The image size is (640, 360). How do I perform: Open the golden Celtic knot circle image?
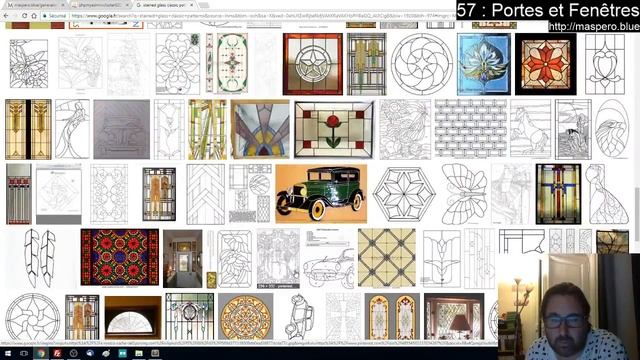pyautogui.click(x=245, y=317)
